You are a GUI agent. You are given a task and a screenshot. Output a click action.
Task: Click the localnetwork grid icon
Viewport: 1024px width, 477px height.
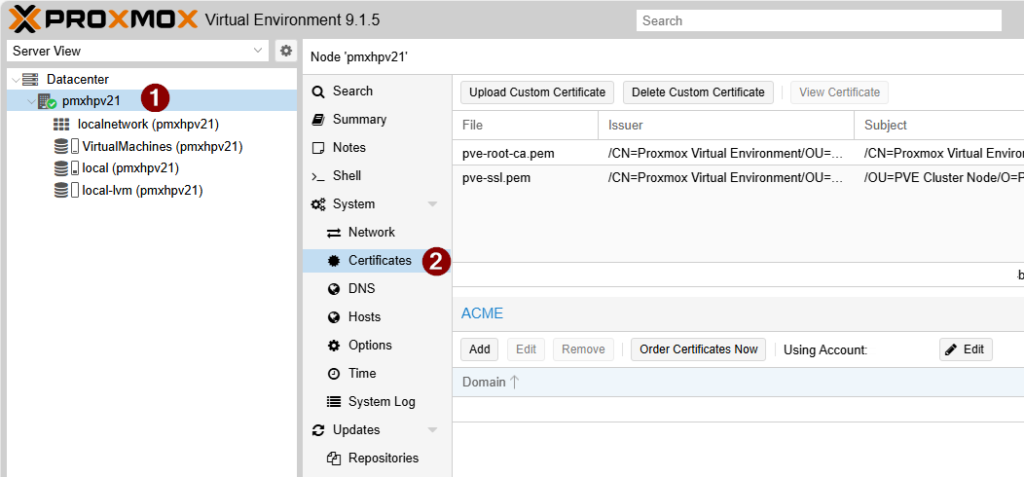tap(61, 124)
